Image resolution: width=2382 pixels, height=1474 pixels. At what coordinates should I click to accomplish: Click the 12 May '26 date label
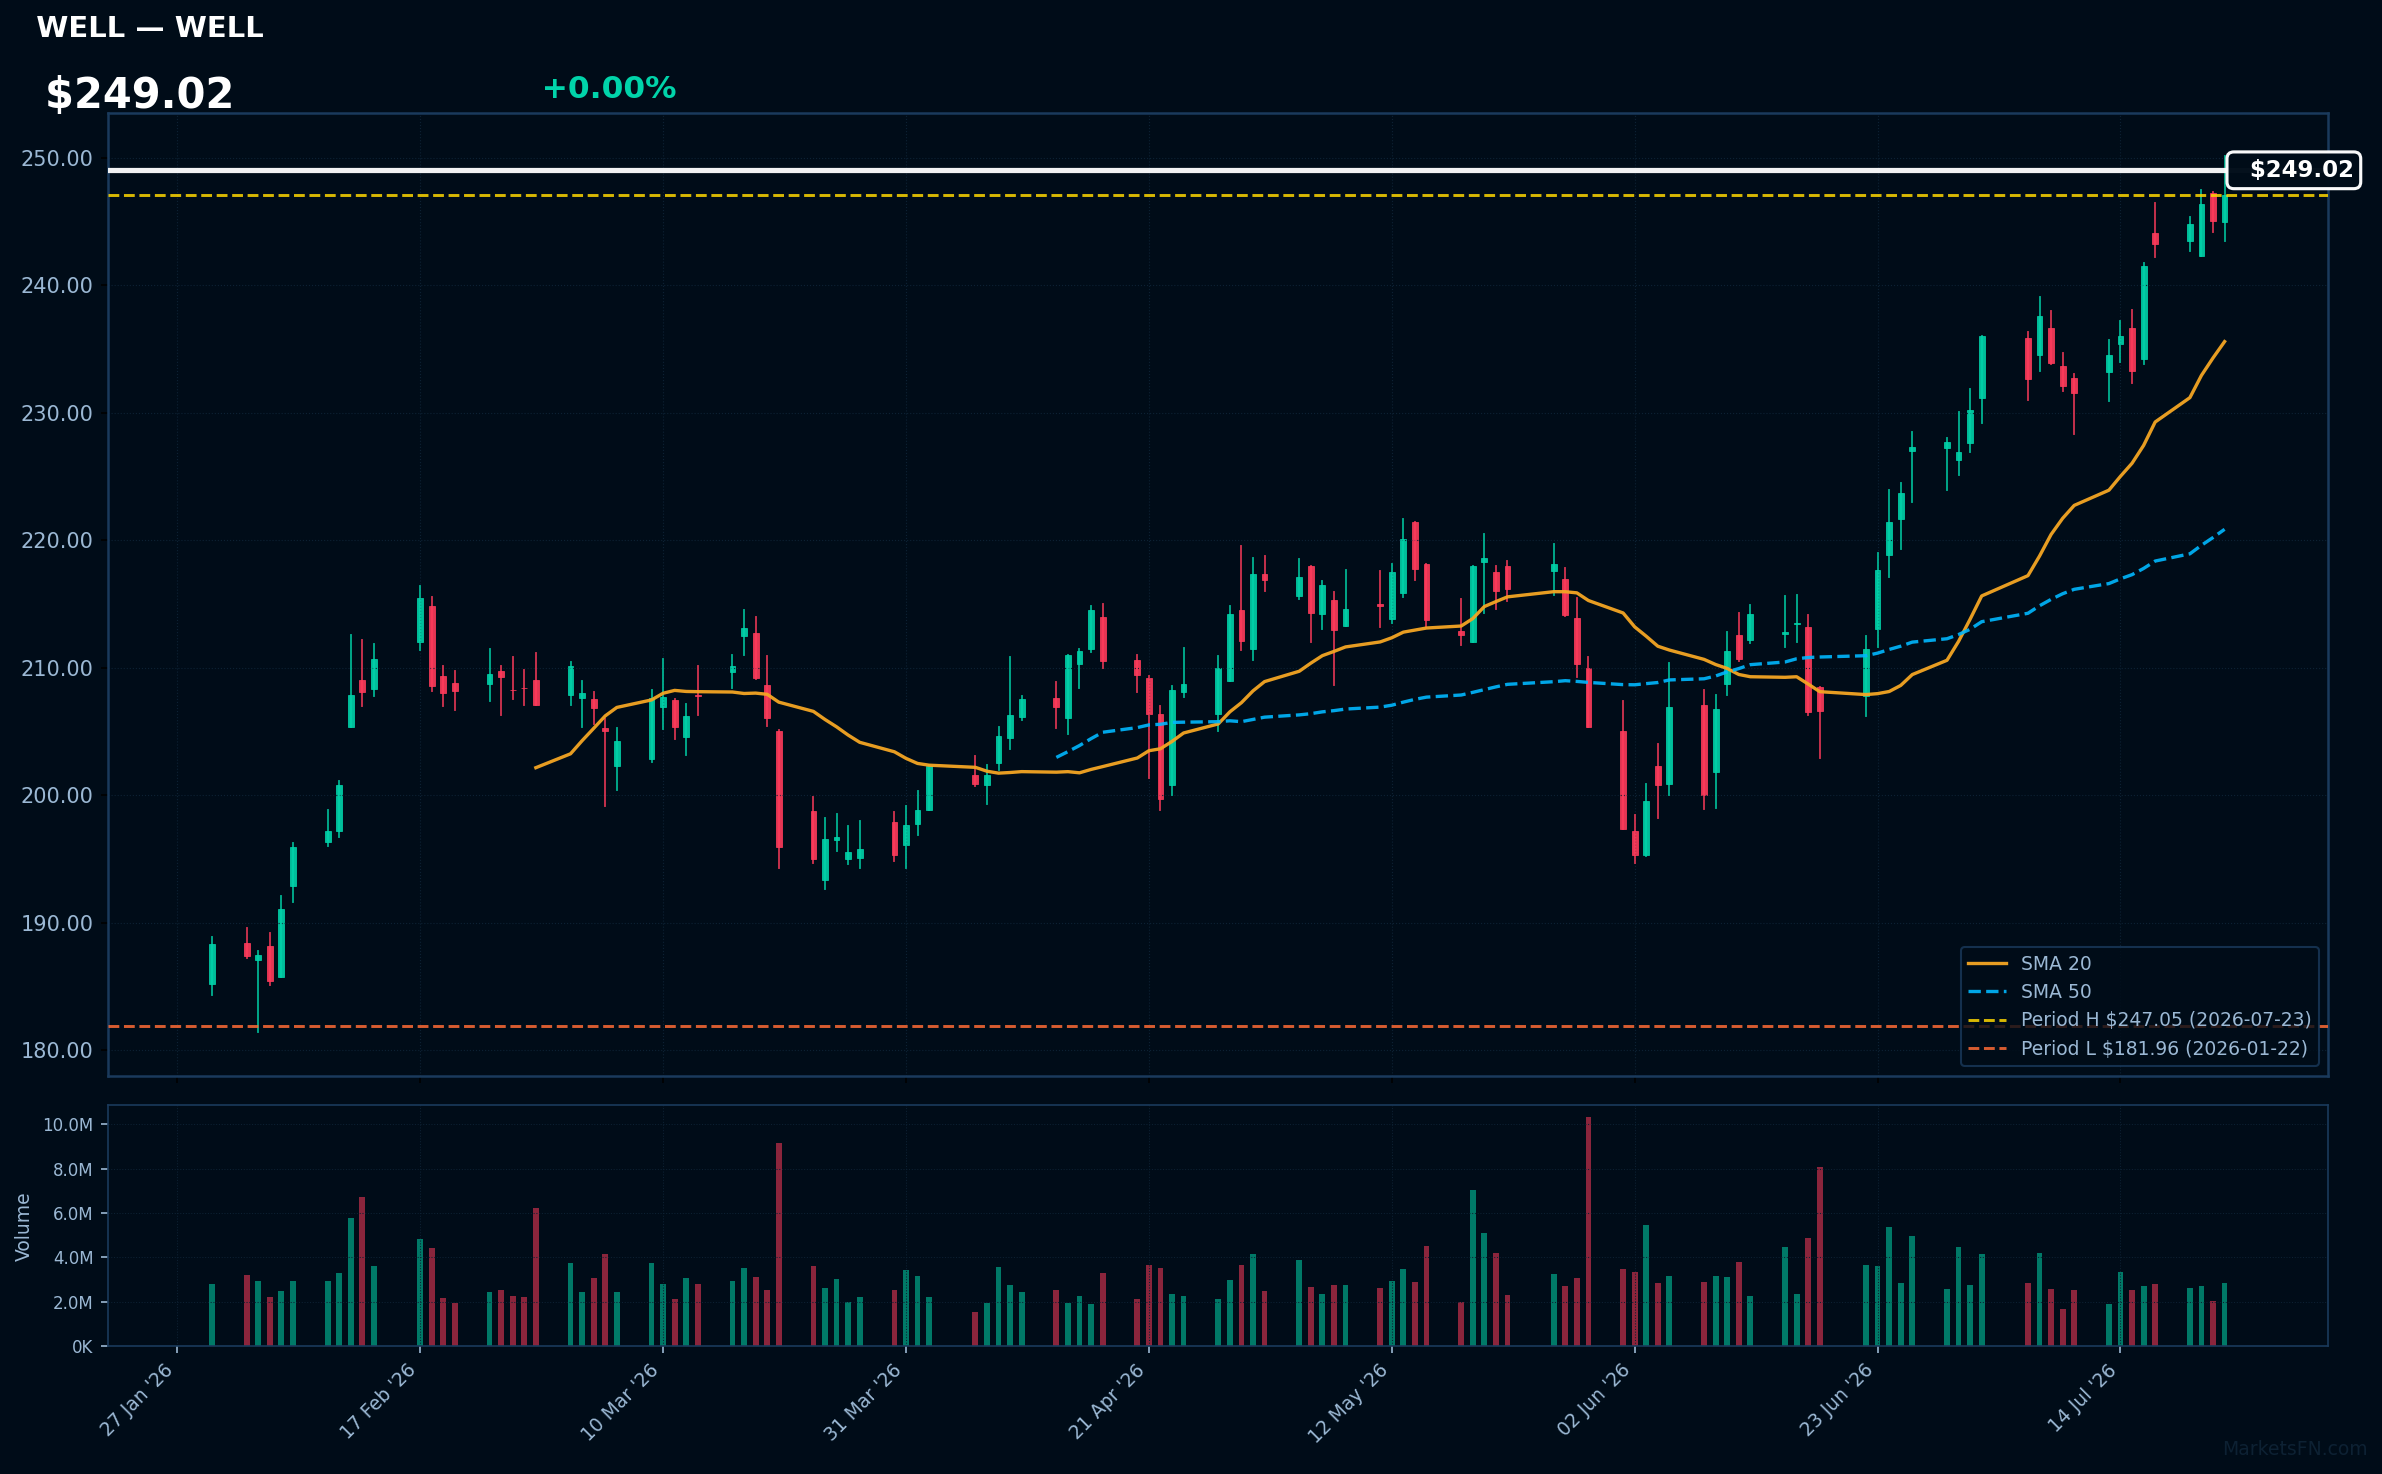click(x=1349, y=1402)
